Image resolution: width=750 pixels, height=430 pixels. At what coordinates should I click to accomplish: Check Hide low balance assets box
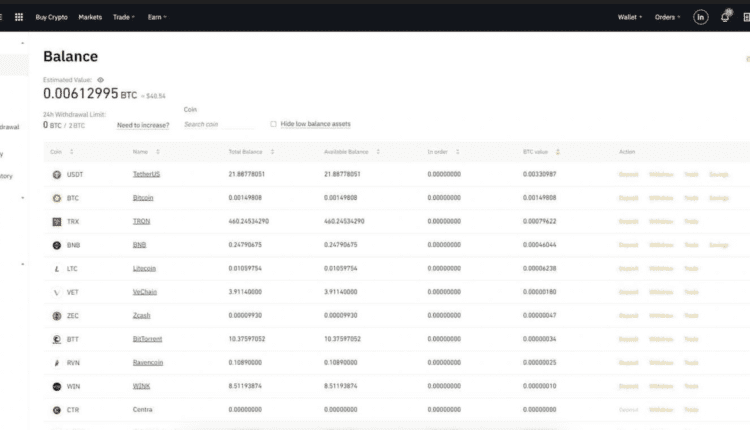pos(273,124)
